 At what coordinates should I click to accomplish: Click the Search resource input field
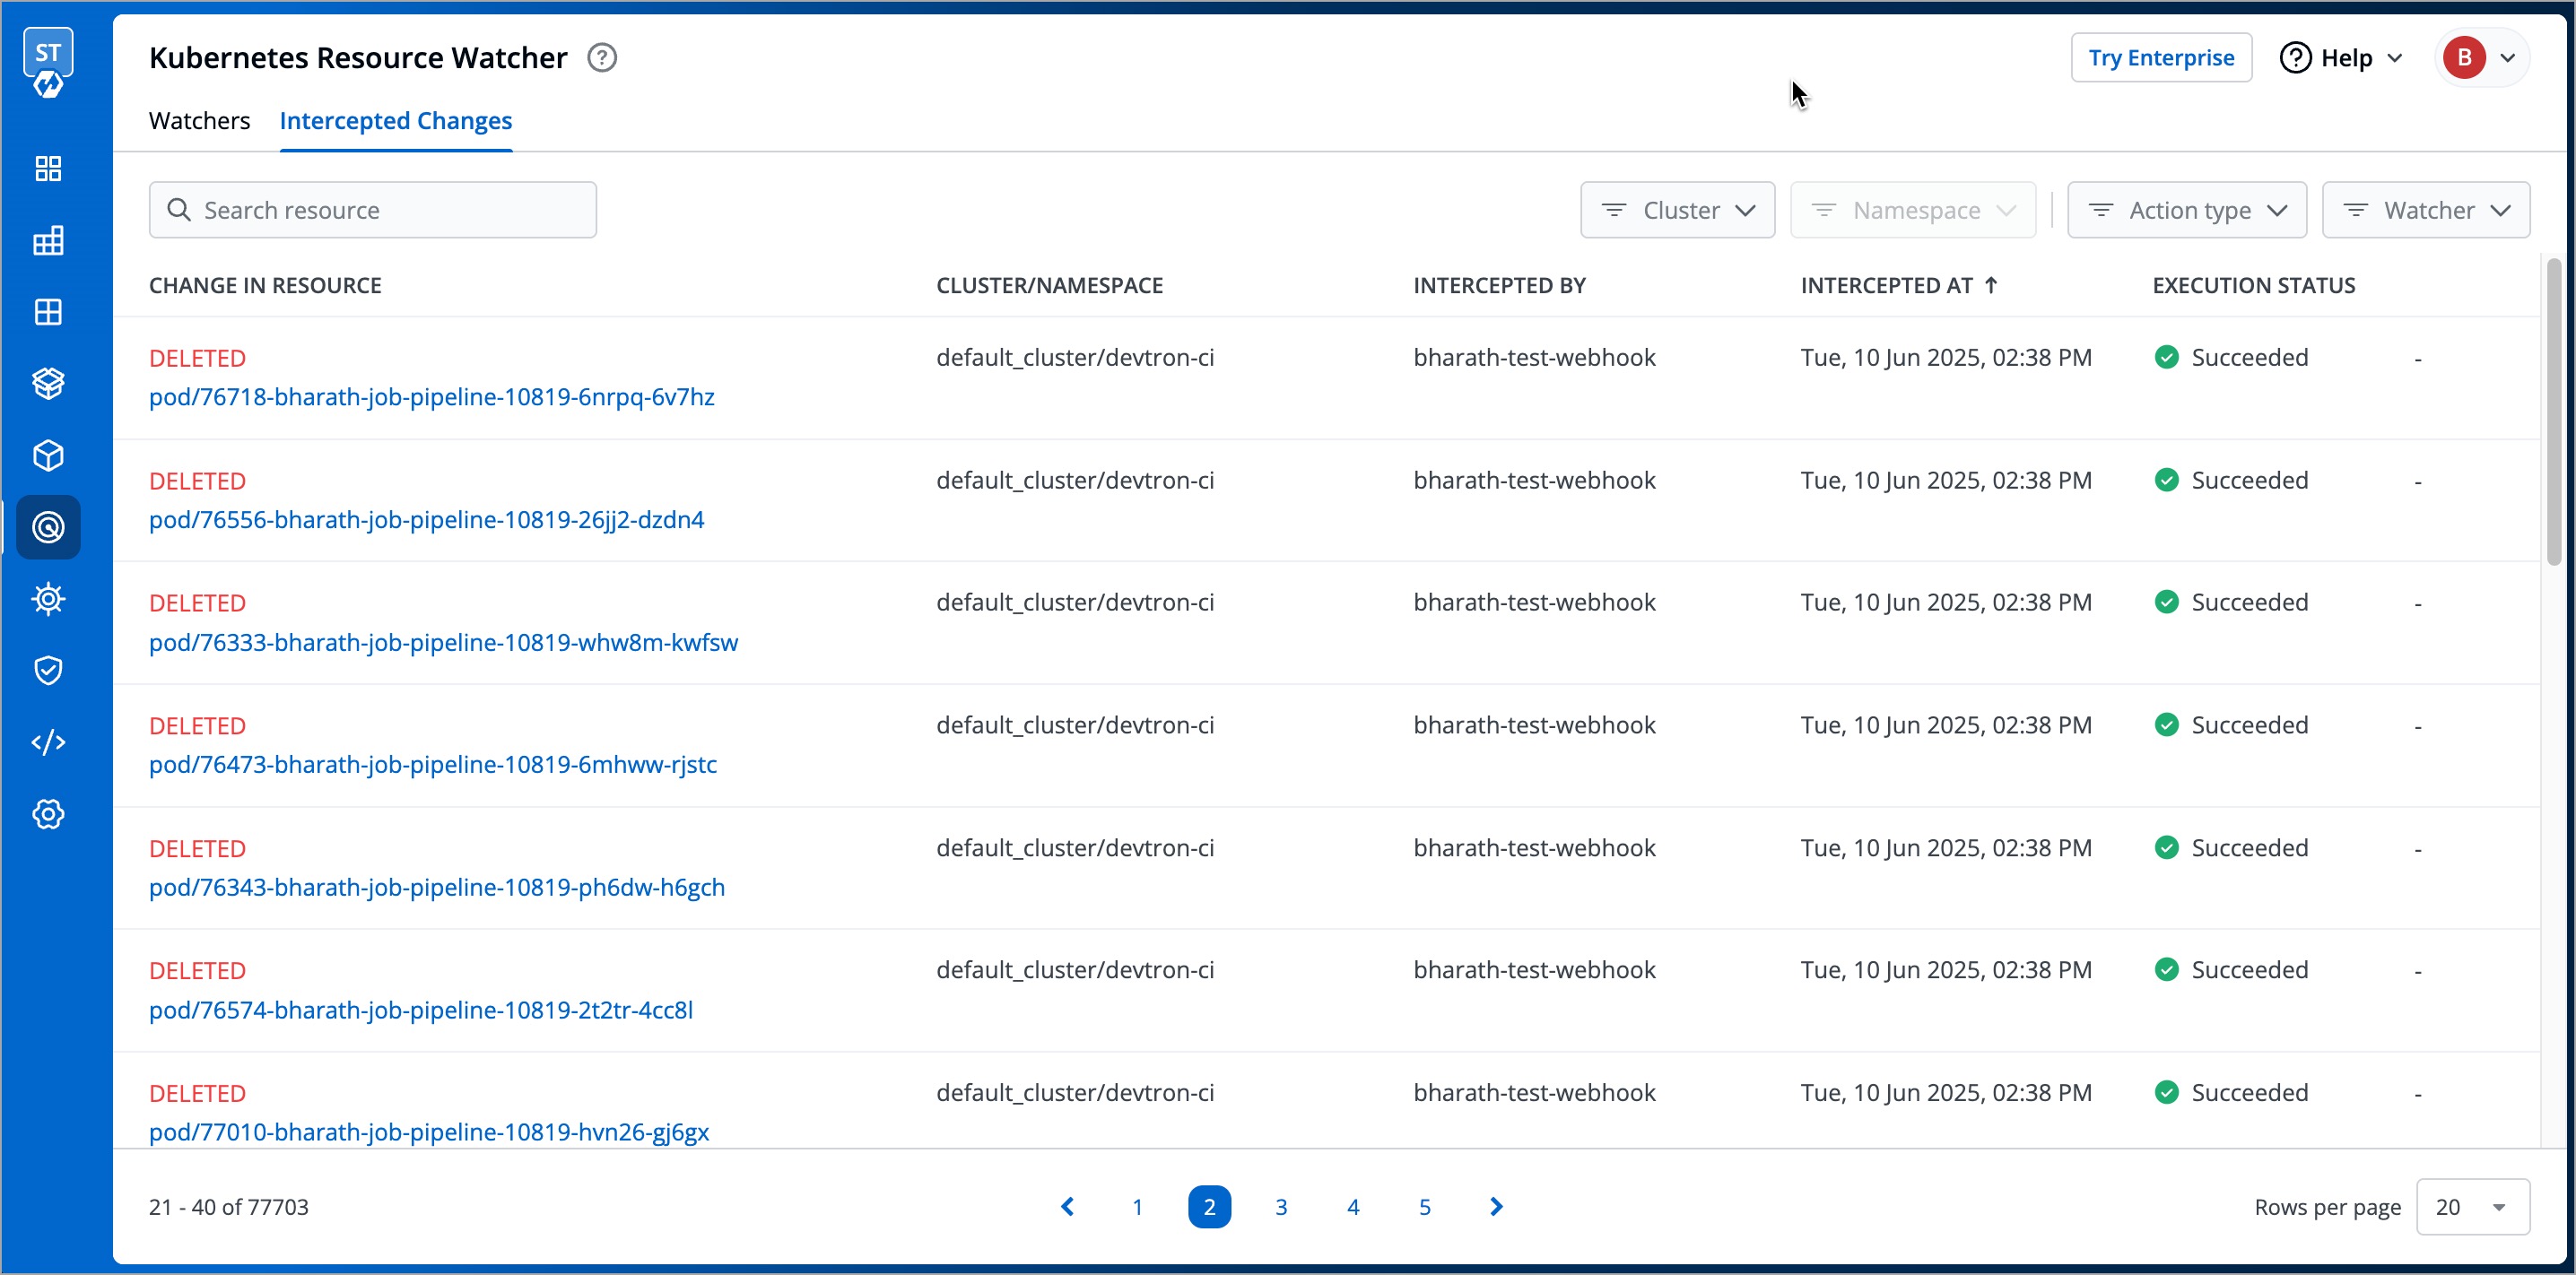pyautogui.click(x=373, y=210)
